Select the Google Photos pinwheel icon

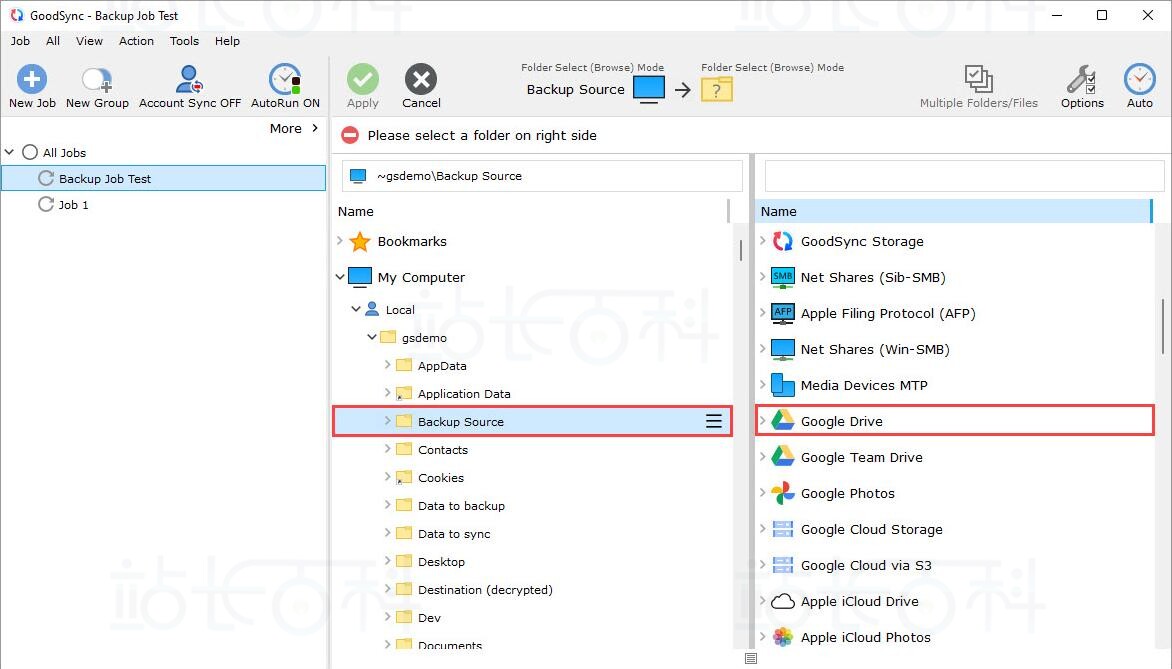[x=783, y=493]
